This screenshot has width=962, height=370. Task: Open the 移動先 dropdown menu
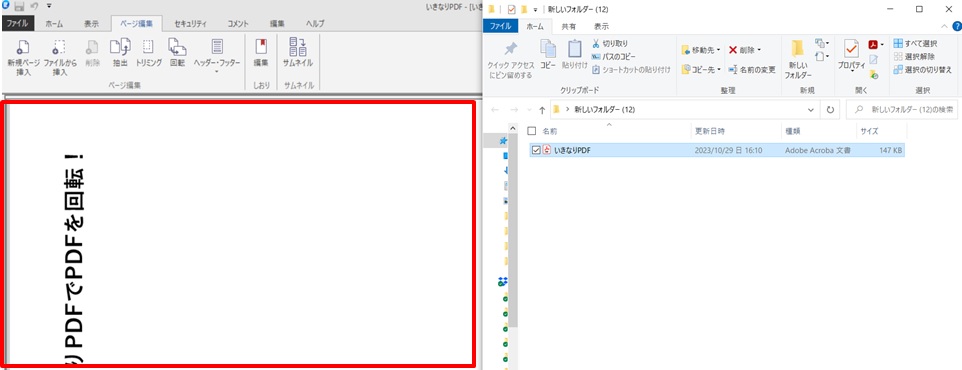click(701, 50)
